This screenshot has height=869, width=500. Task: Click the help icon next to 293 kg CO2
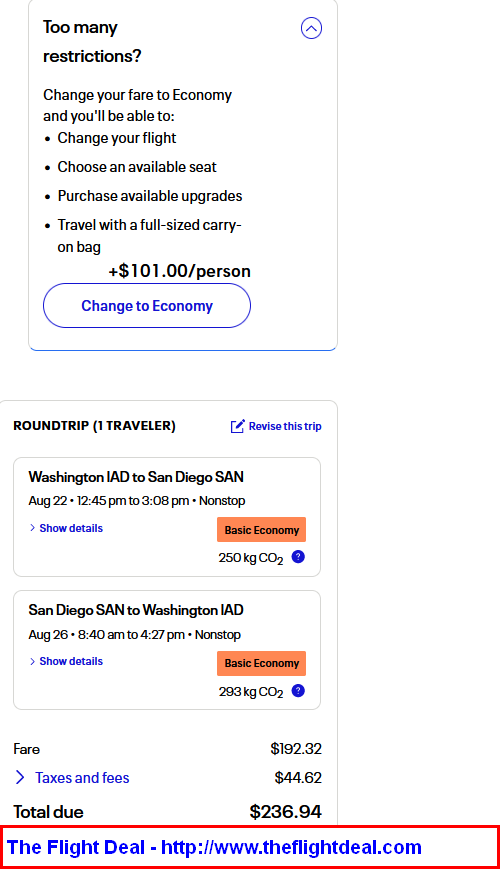298,691
